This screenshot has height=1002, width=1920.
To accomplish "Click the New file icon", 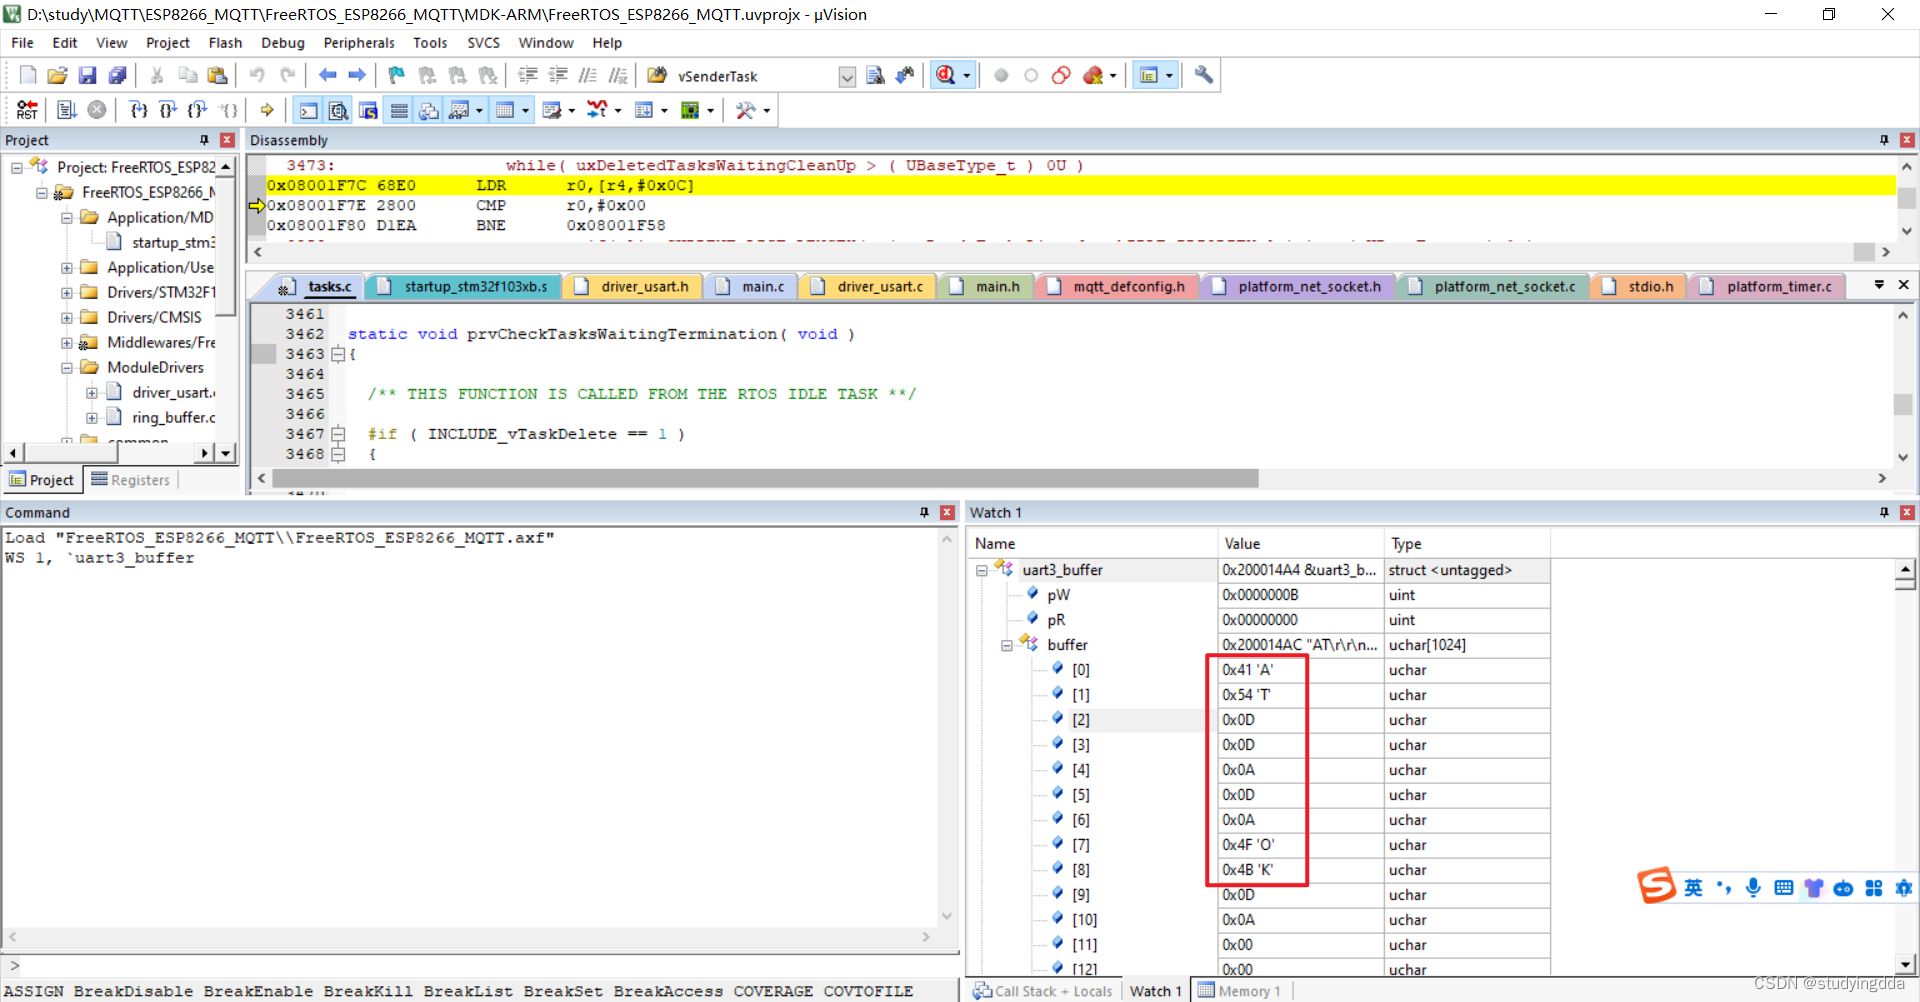I will click(x=28, y=75).
